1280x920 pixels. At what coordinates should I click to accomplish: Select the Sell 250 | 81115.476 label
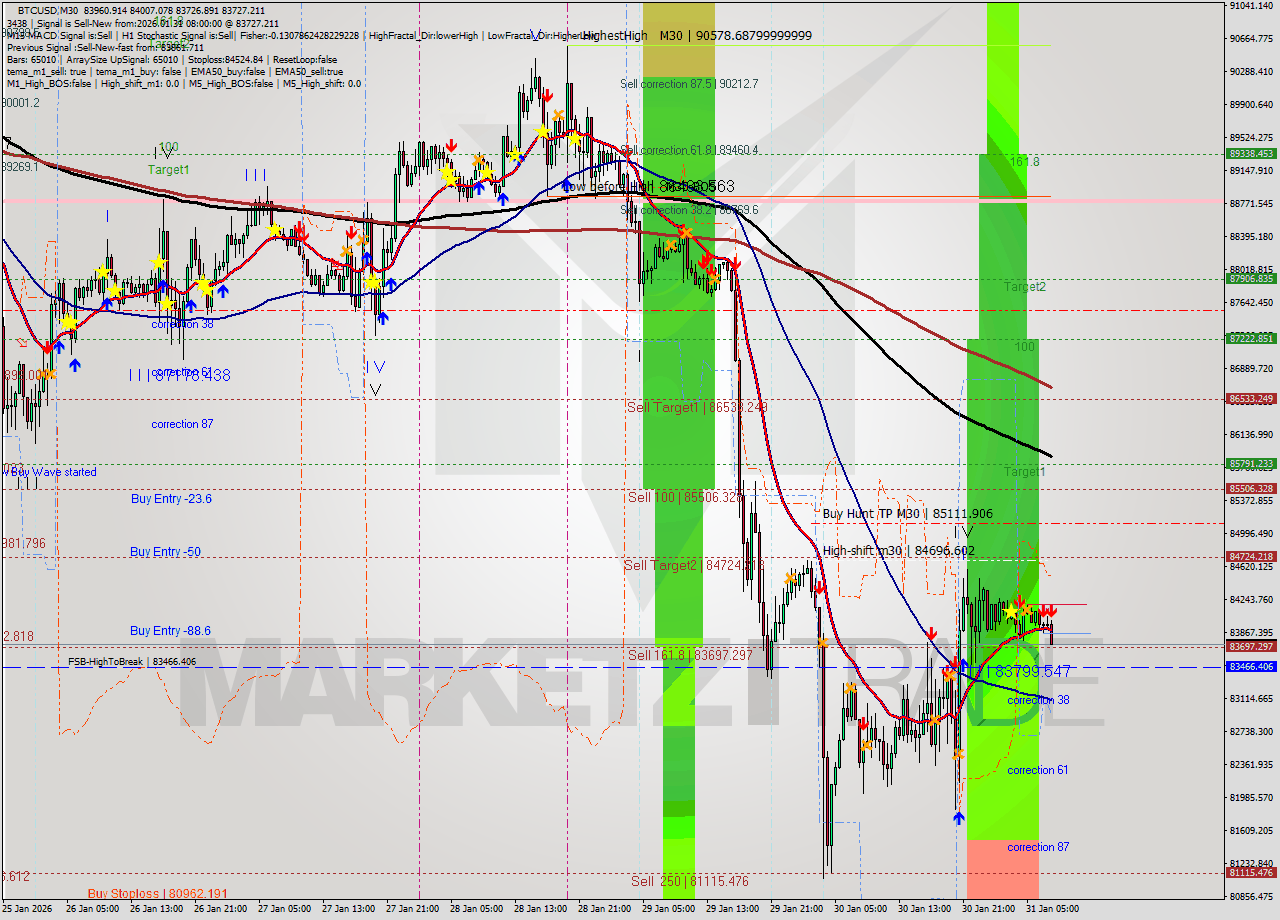689,881
